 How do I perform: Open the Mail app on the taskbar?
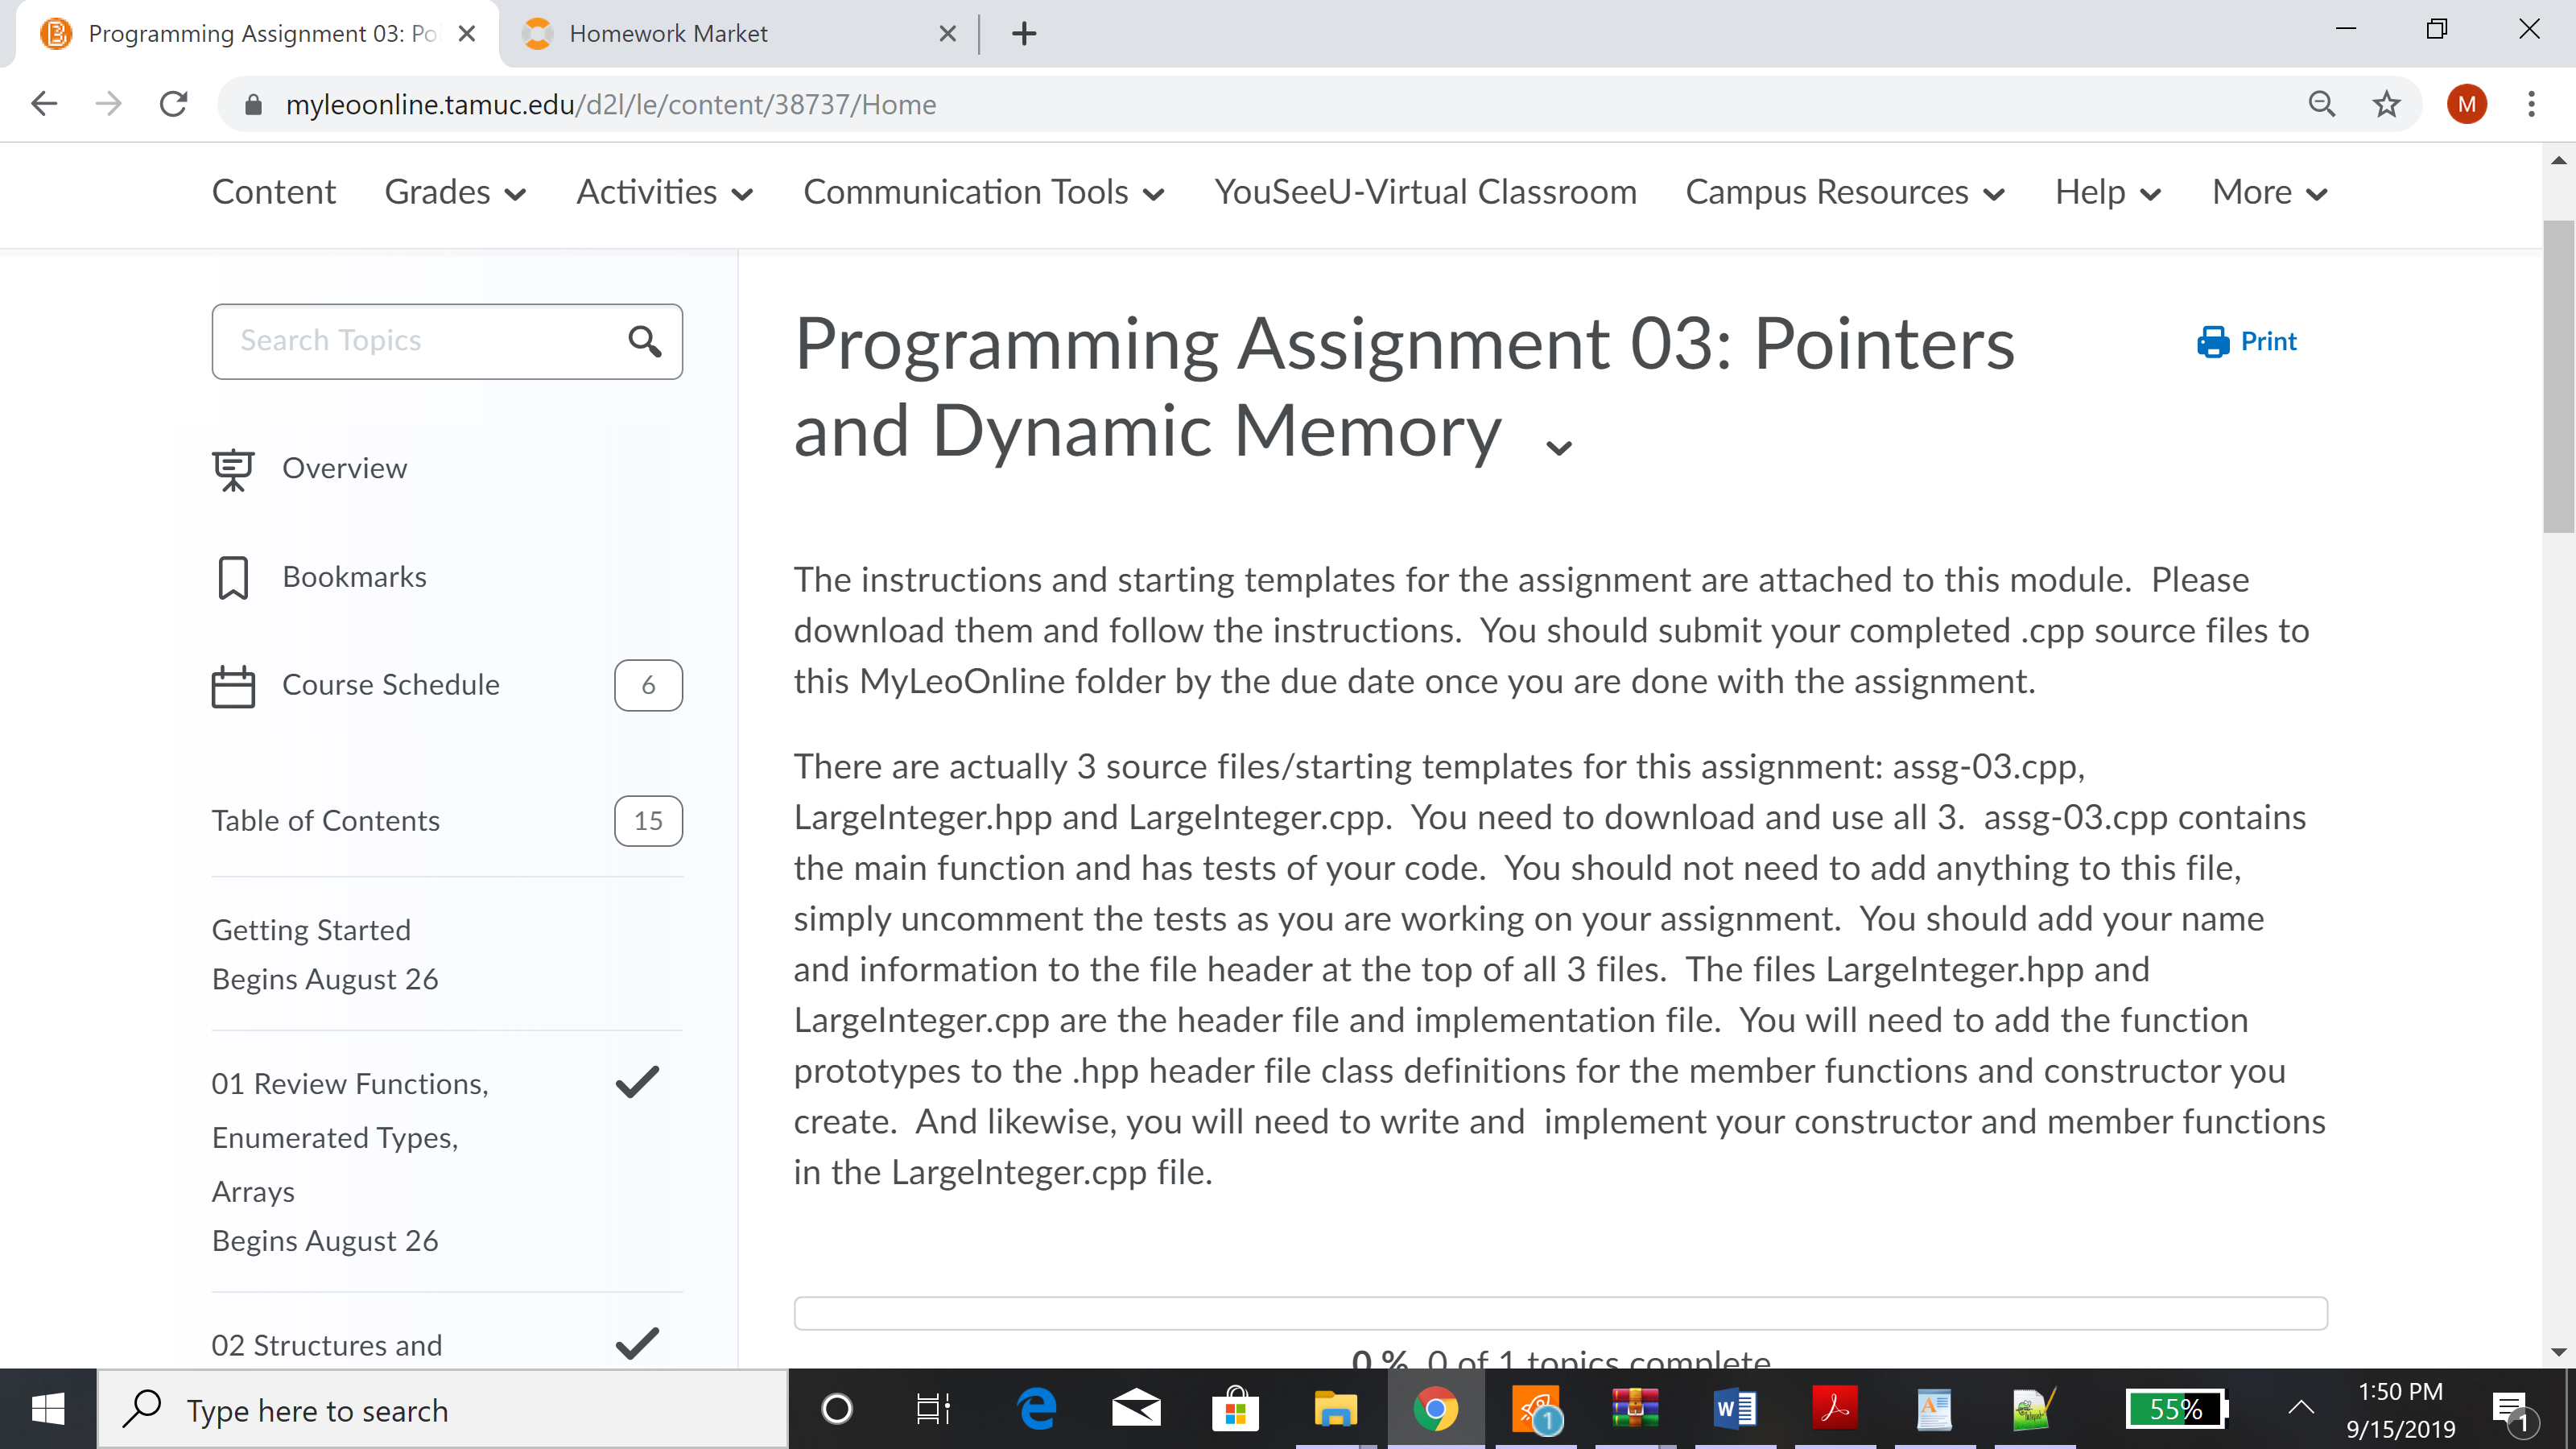1136,1410
